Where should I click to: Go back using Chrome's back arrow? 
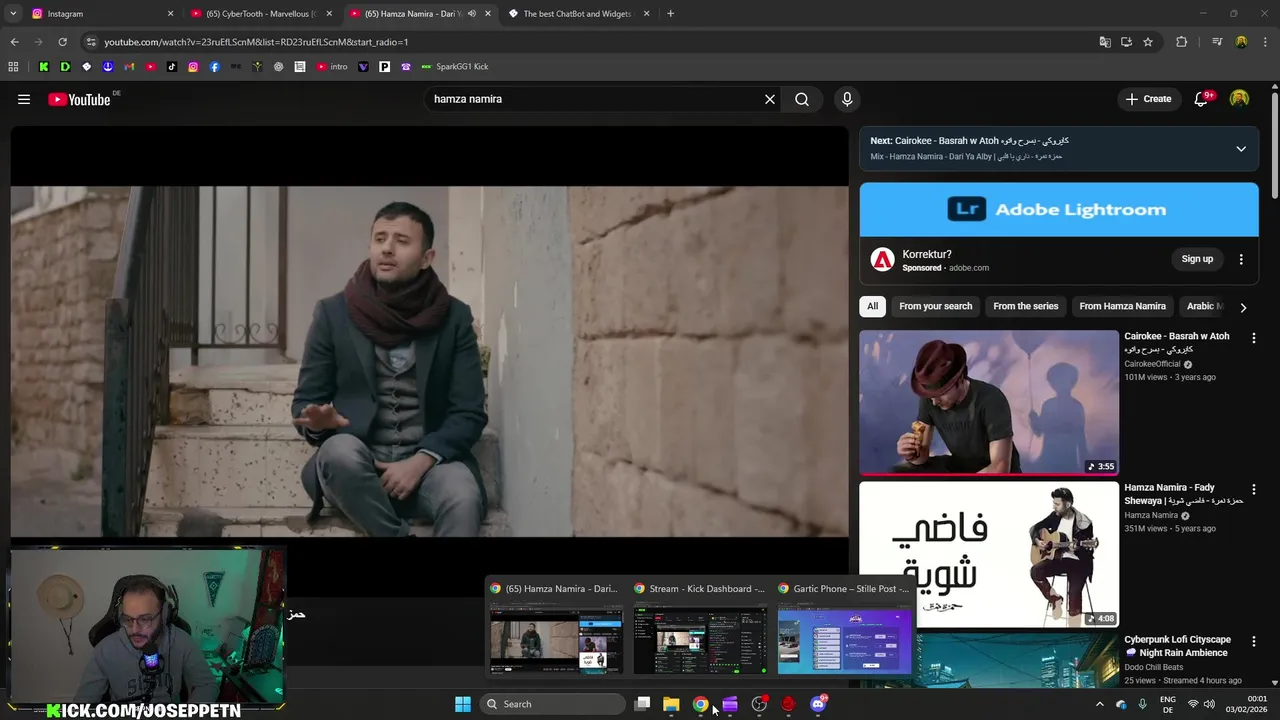[x=14, y=42]
